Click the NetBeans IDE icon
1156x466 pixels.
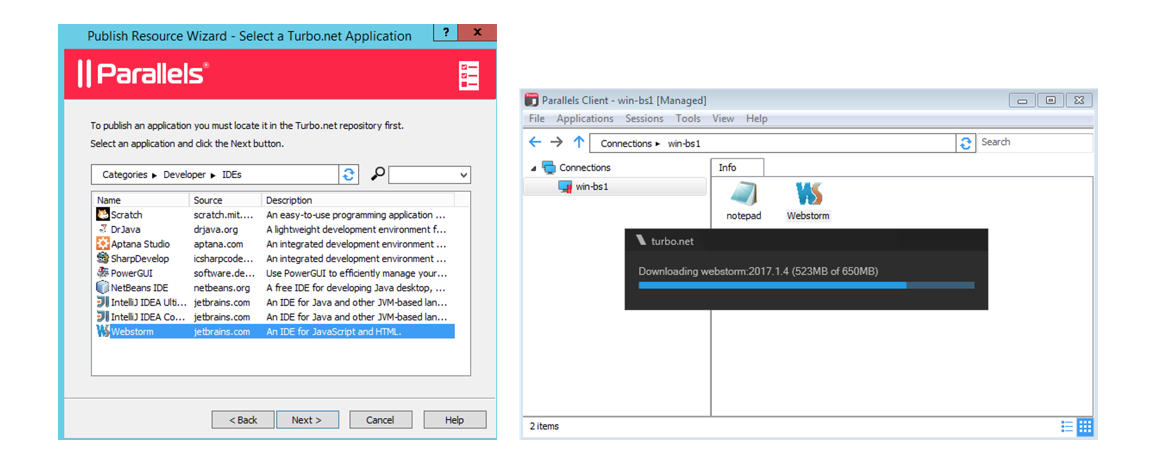[x=103, y=288]
